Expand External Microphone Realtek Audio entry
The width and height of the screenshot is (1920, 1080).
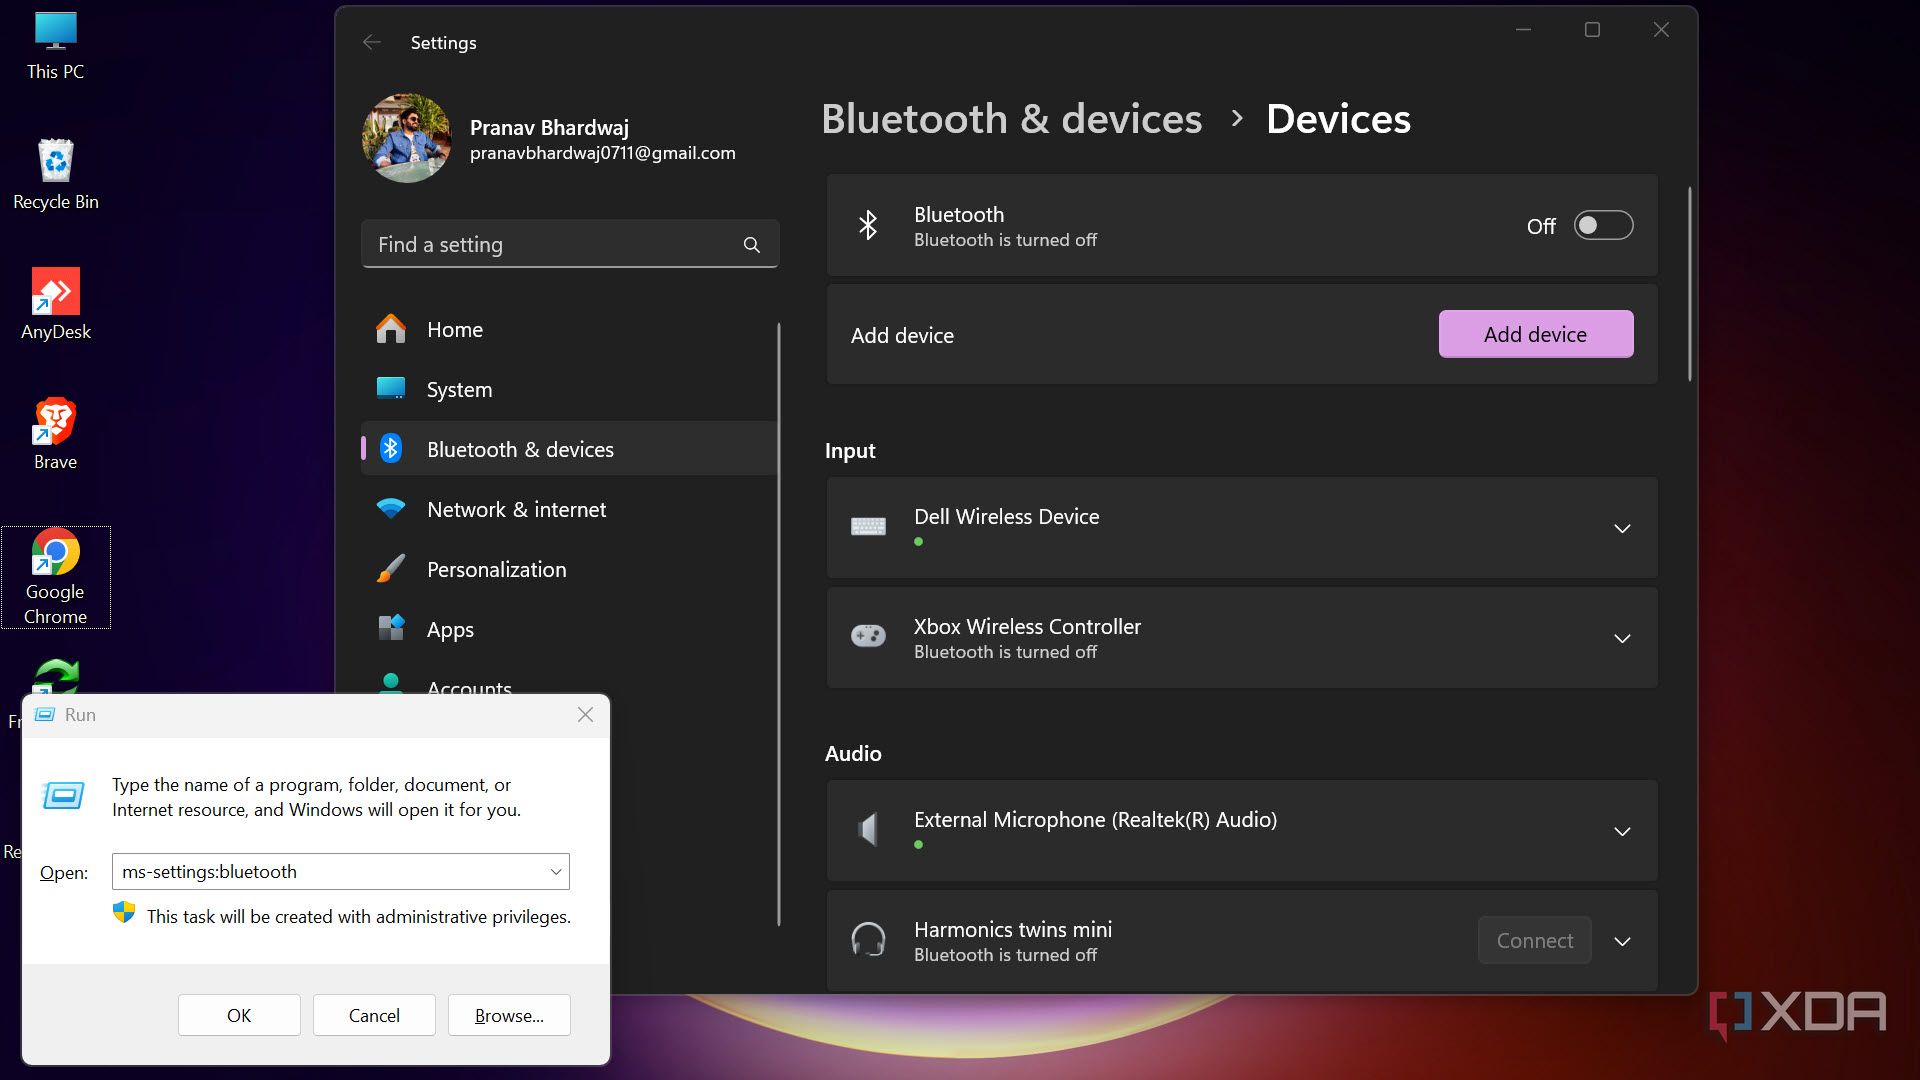pos(1621,831)
